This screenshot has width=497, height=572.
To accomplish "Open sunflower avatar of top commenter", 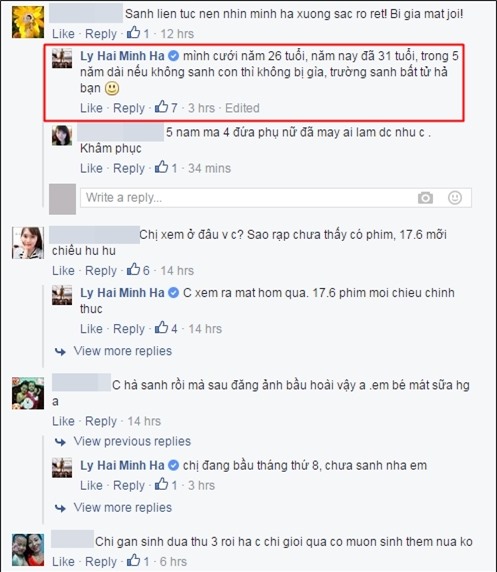I will coord(28,22).
